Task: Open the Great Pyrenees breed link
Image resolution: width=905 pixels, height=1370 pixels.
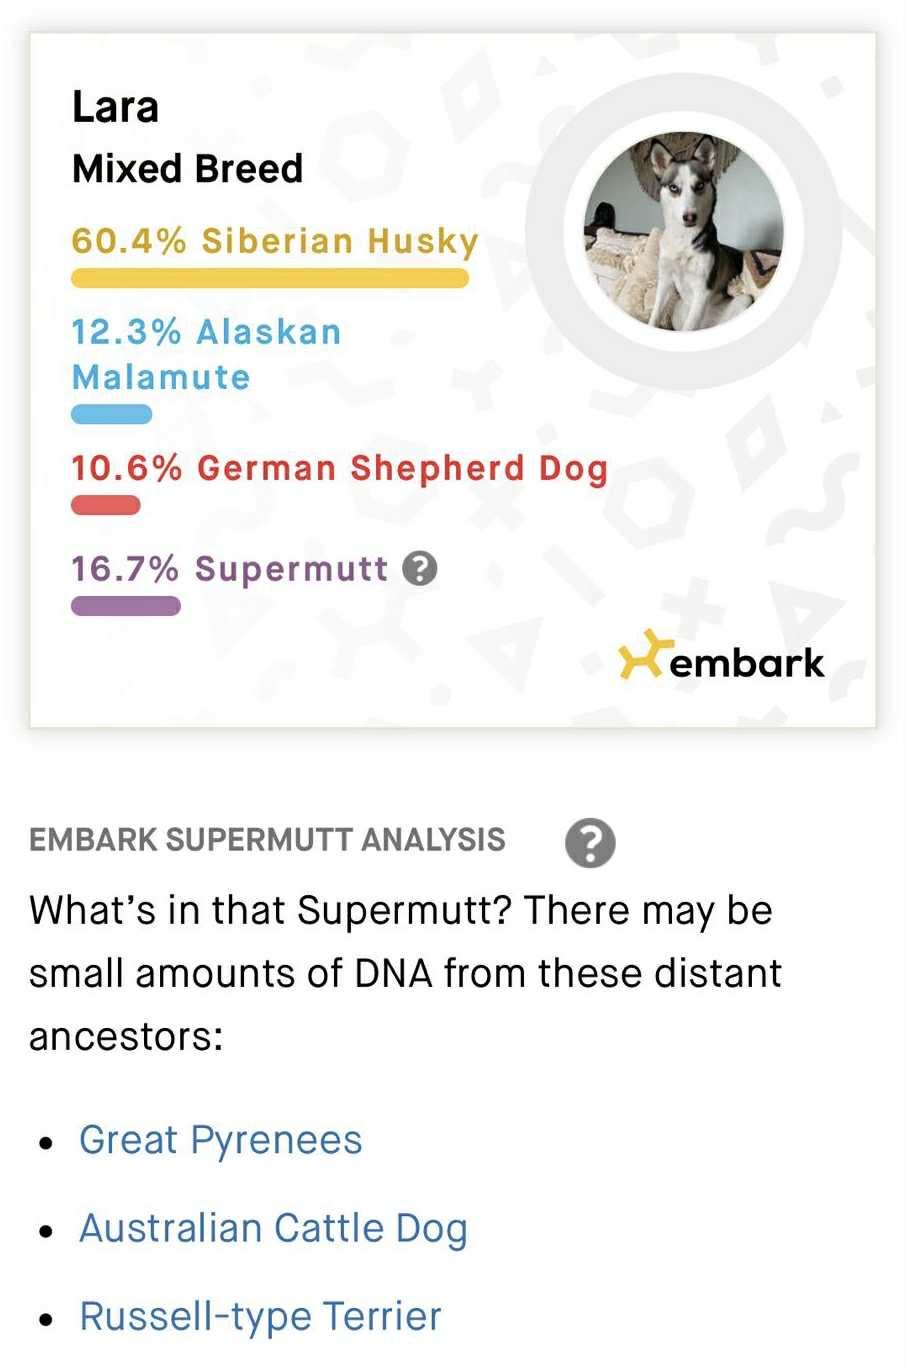Action: click(x=220, y=1140)
